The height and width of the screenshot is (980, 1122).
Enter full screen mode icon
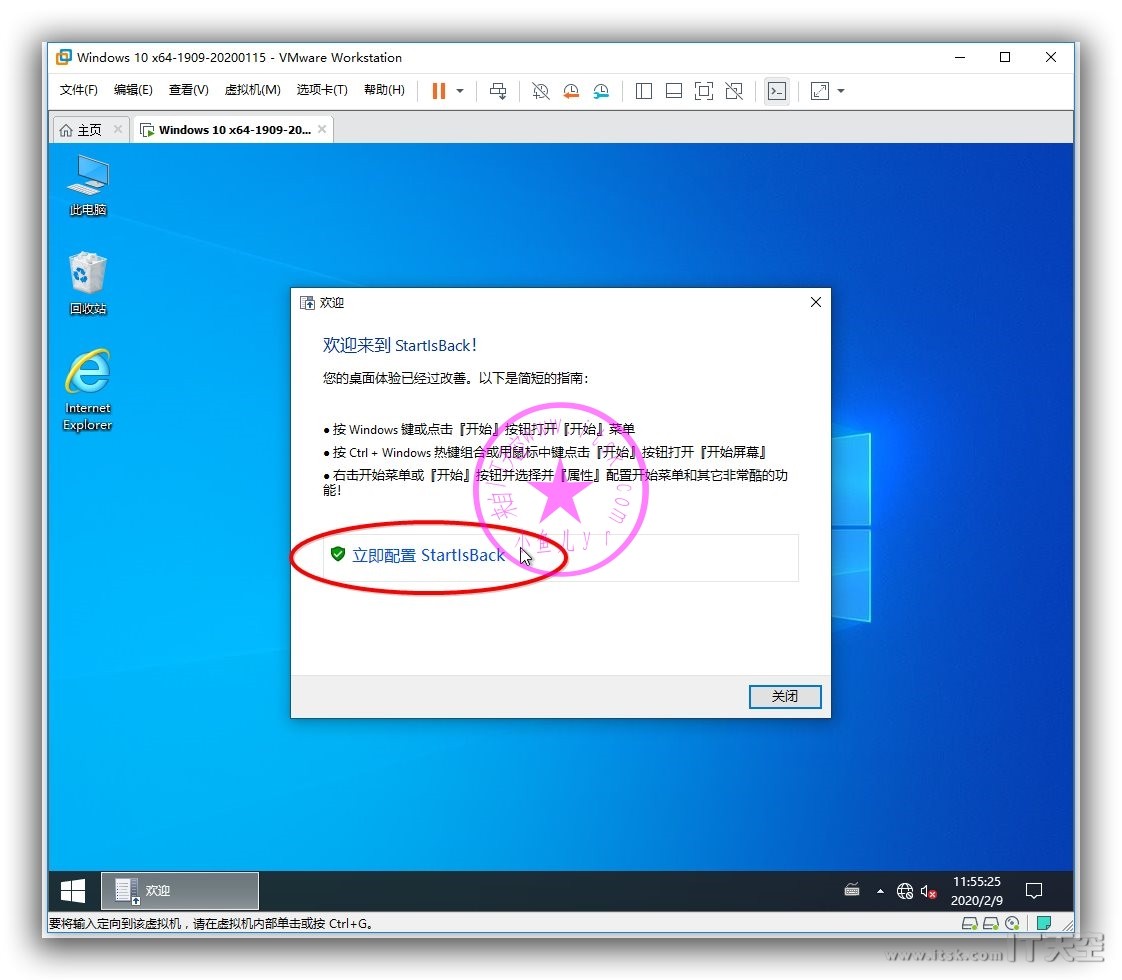coord(704,91)
